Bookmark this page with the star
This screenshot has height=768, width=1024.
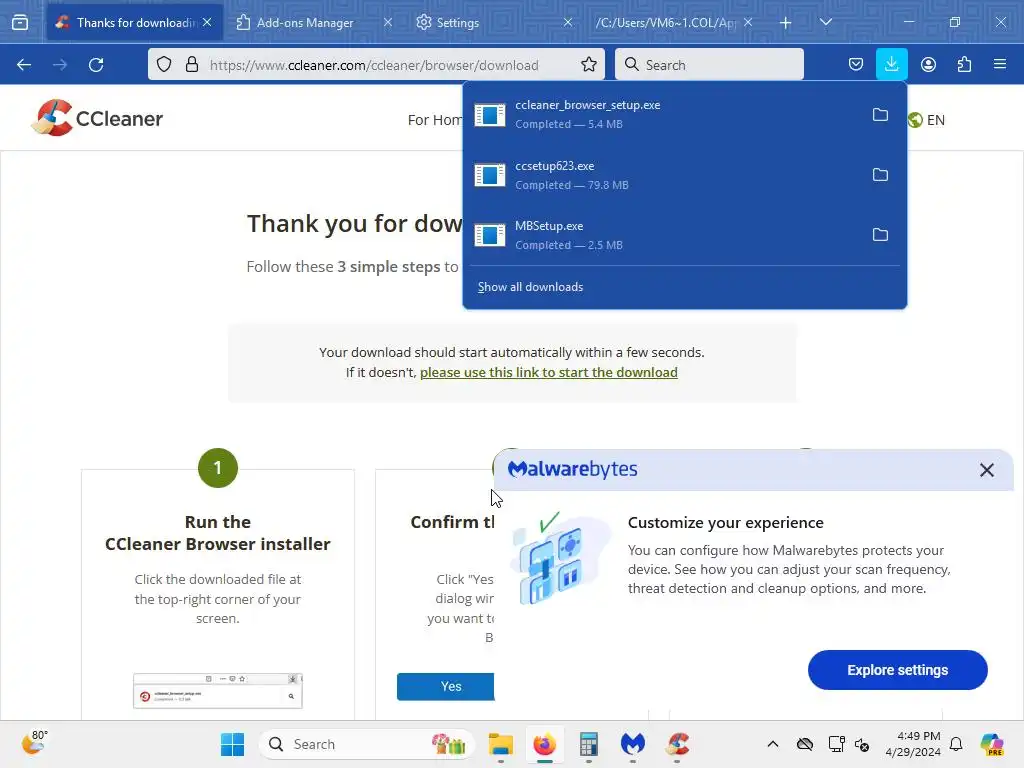pyautogui.click(x=588, y=65)
